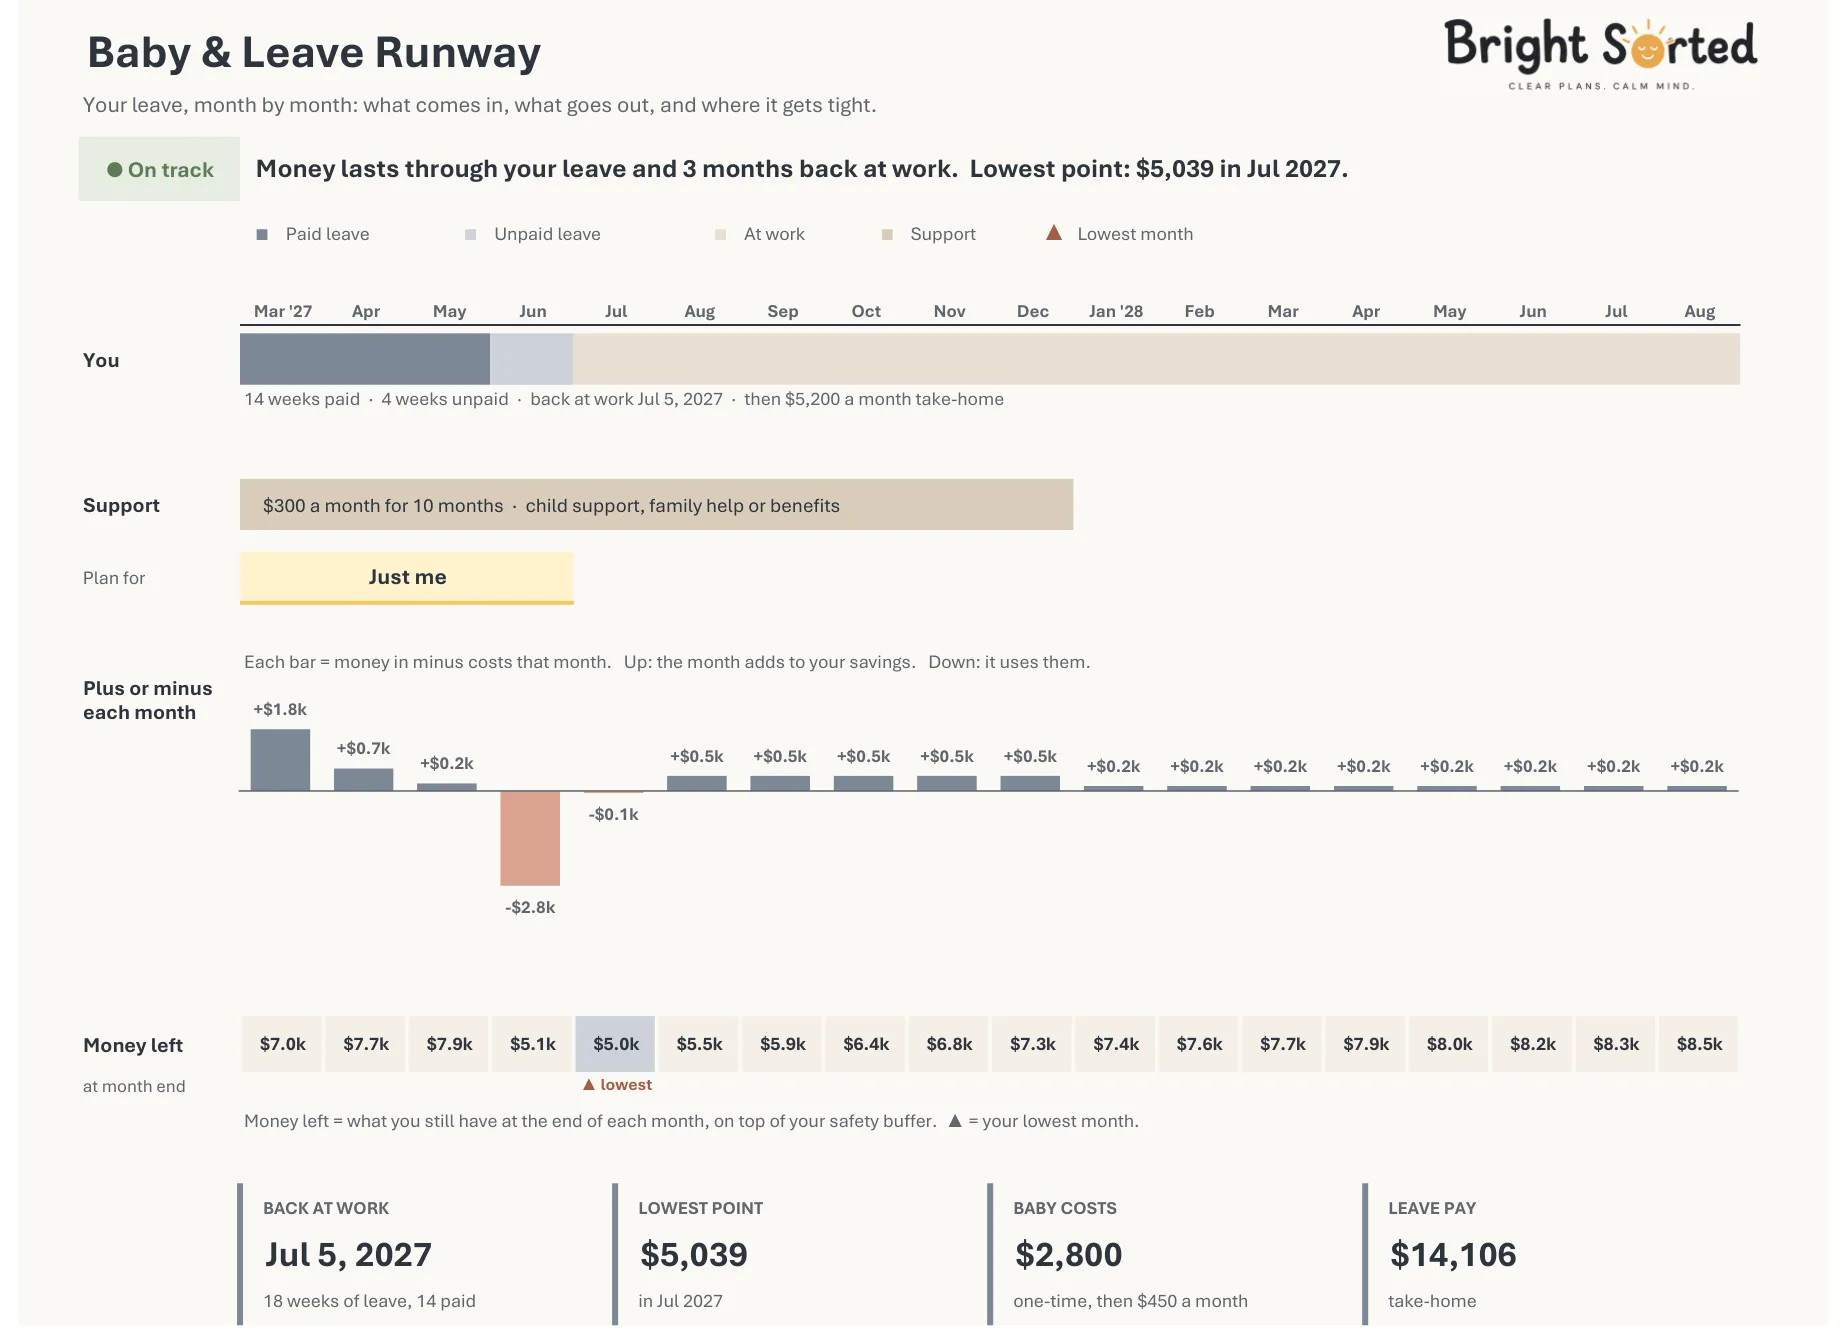Click the -$0.1k label in monthly chart
This screenshot has width=1845, height=1344.
(x=614, y=814)
